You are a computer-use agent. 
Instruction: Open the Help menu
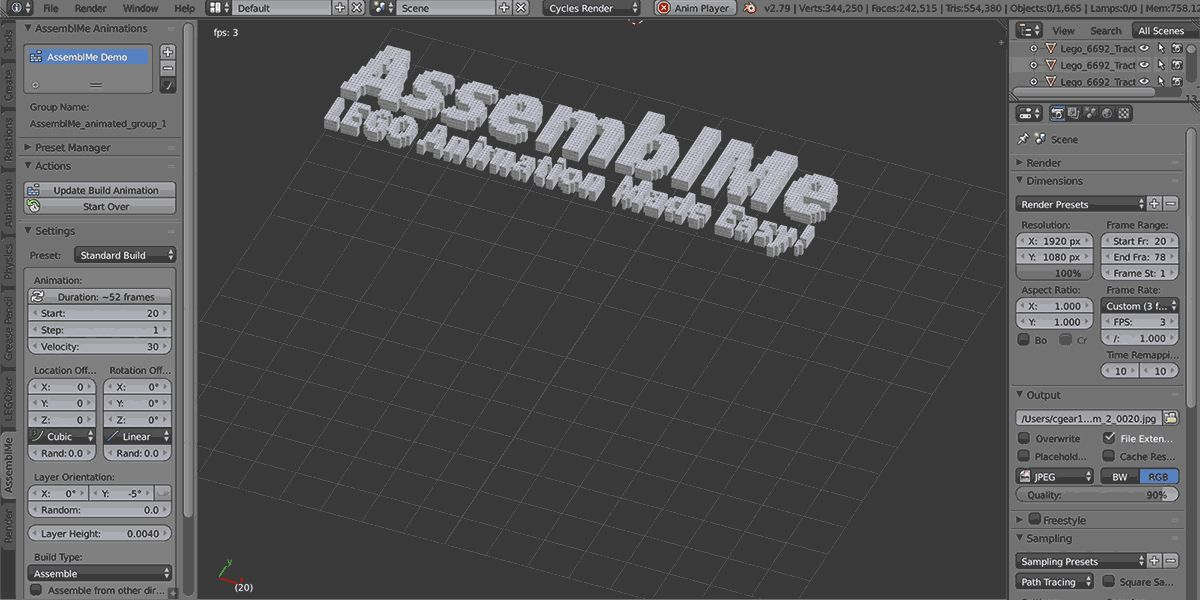tap(185, 8)
